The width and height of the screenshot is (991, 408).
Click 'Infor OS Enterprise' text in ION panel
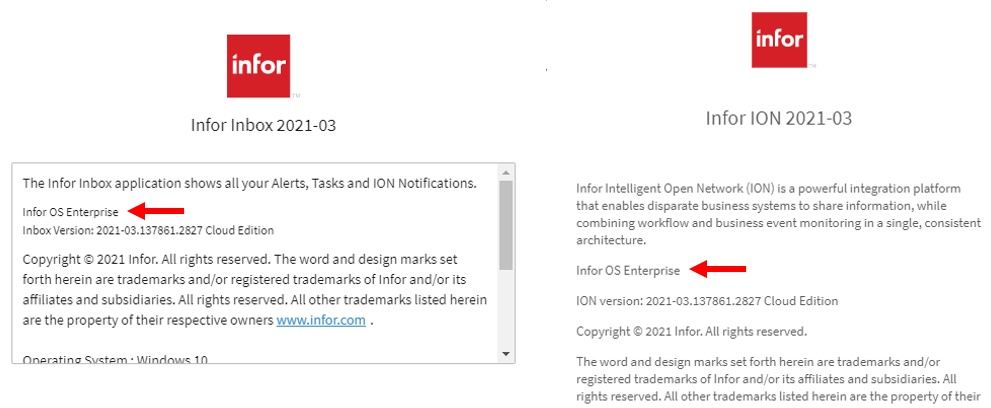point(628,270)
